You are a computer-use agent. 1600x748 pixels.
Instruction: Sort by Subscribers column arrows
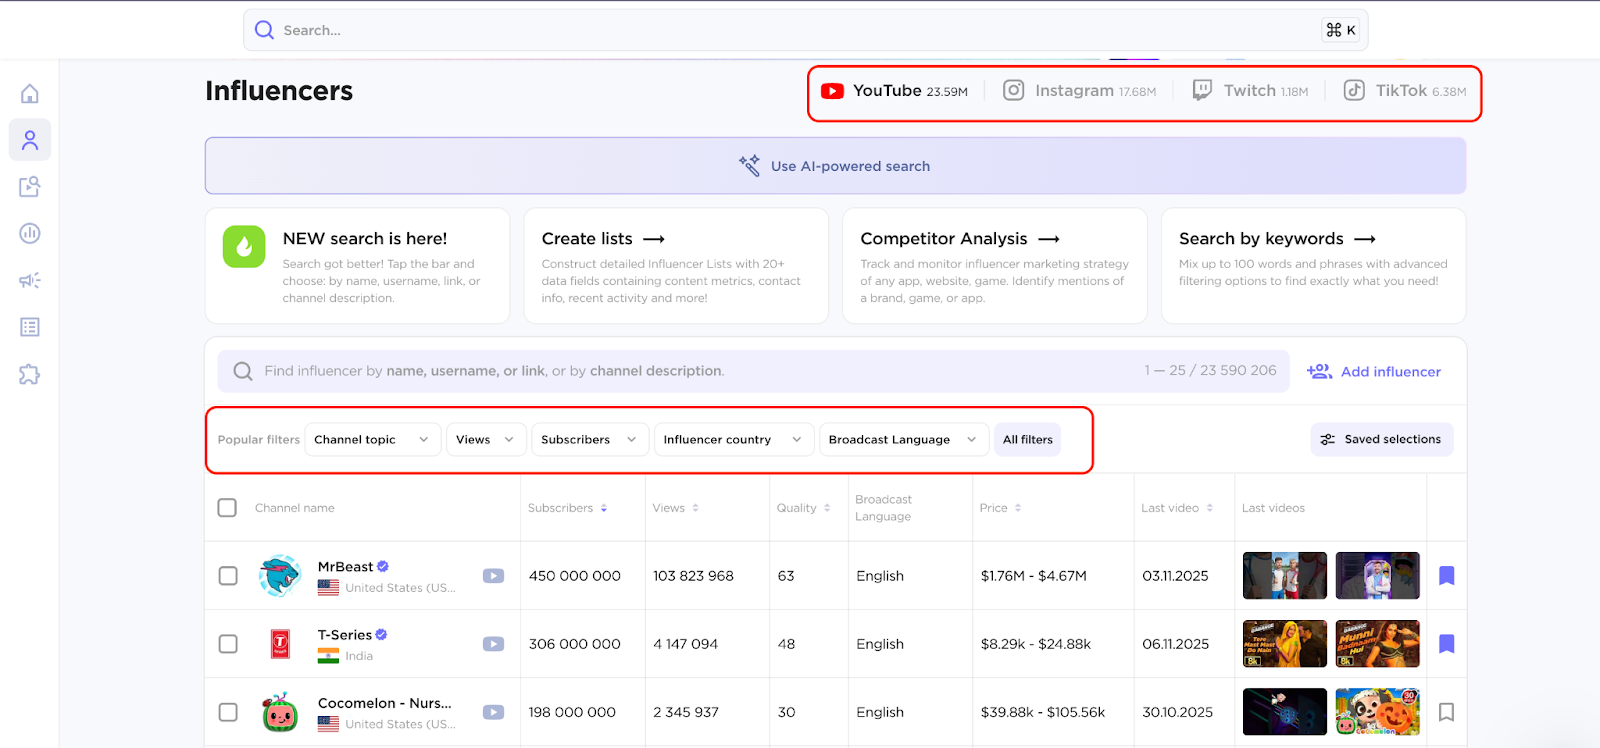tap(604, 508)
